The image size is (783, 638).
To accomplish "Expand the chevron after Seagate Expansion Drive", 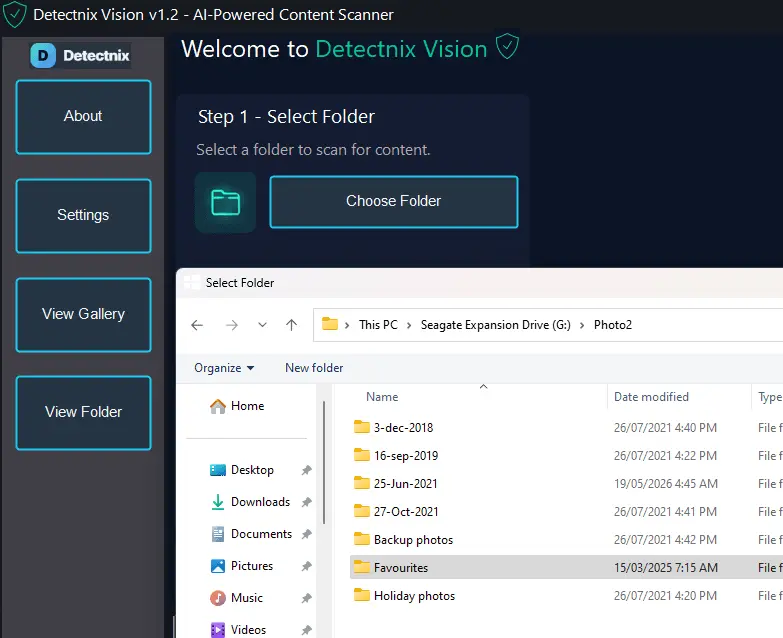I will click(x=582, y=325).
